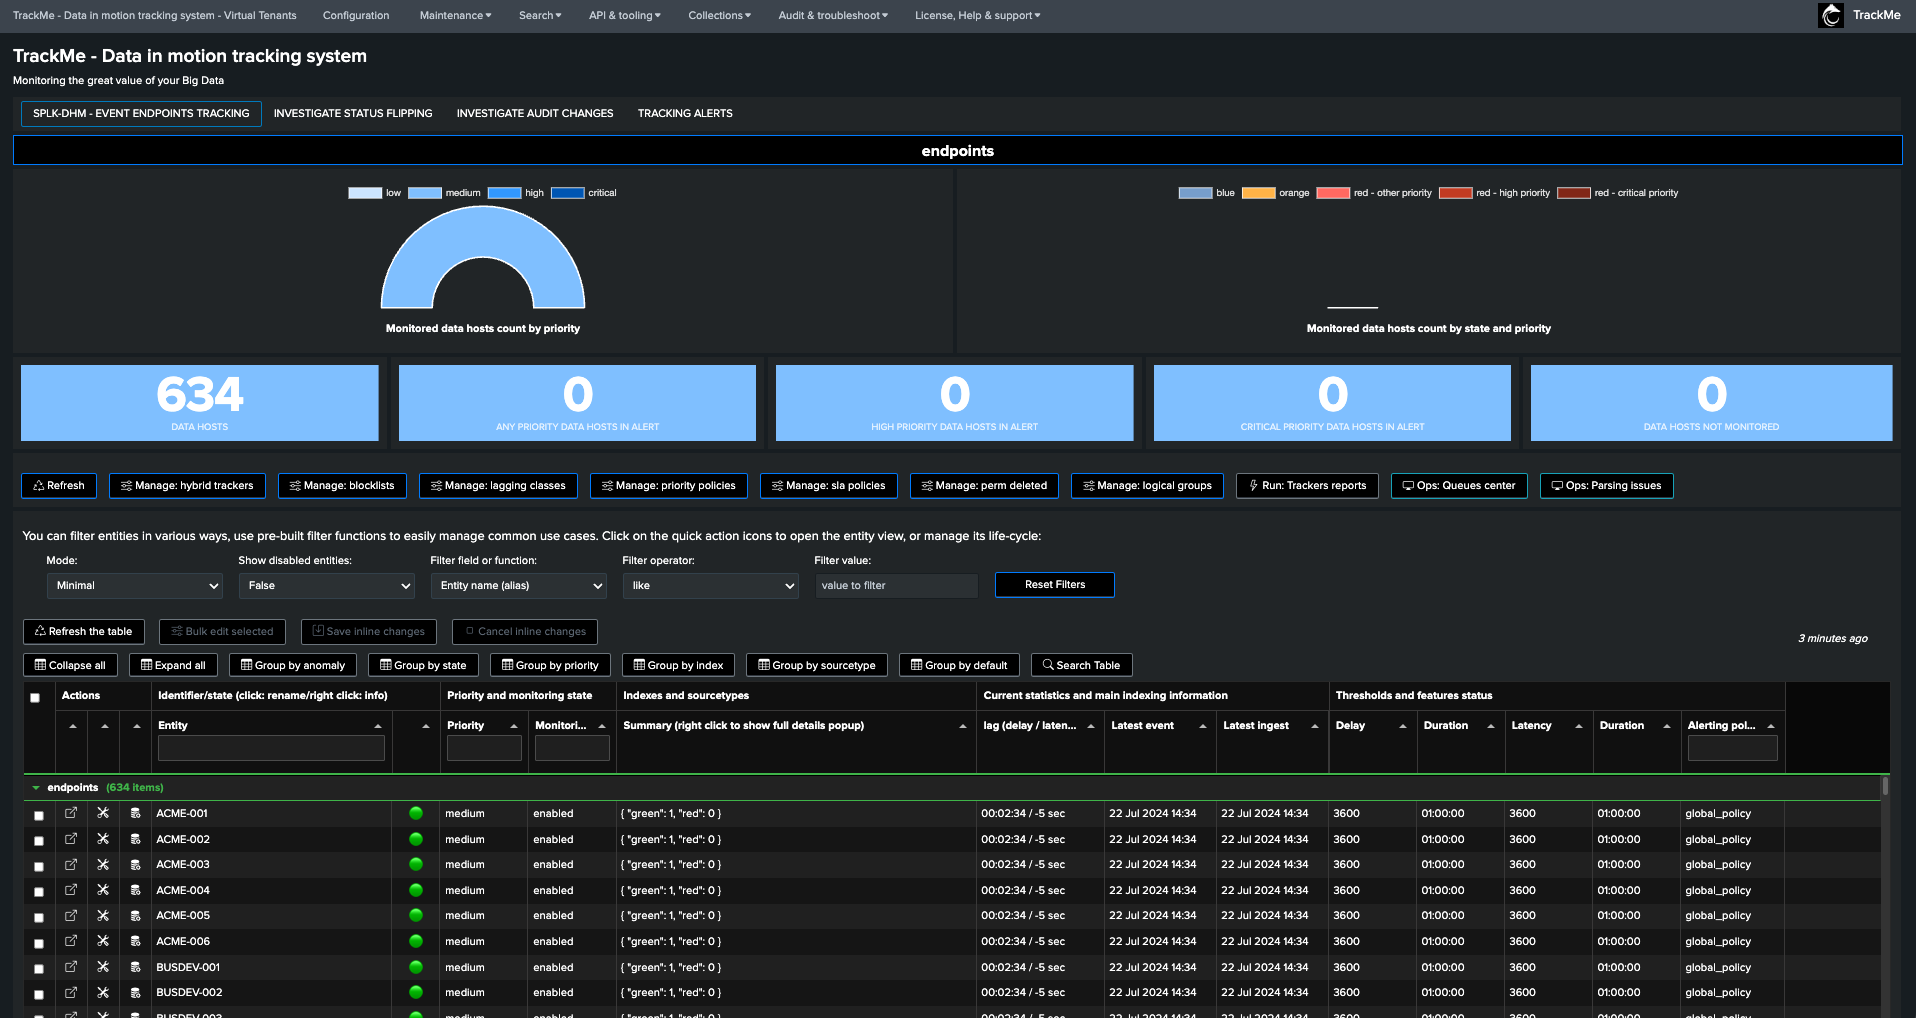Open the Filter operator dropdown
The image size is (1916, 1018).
(x=711, y=586)
